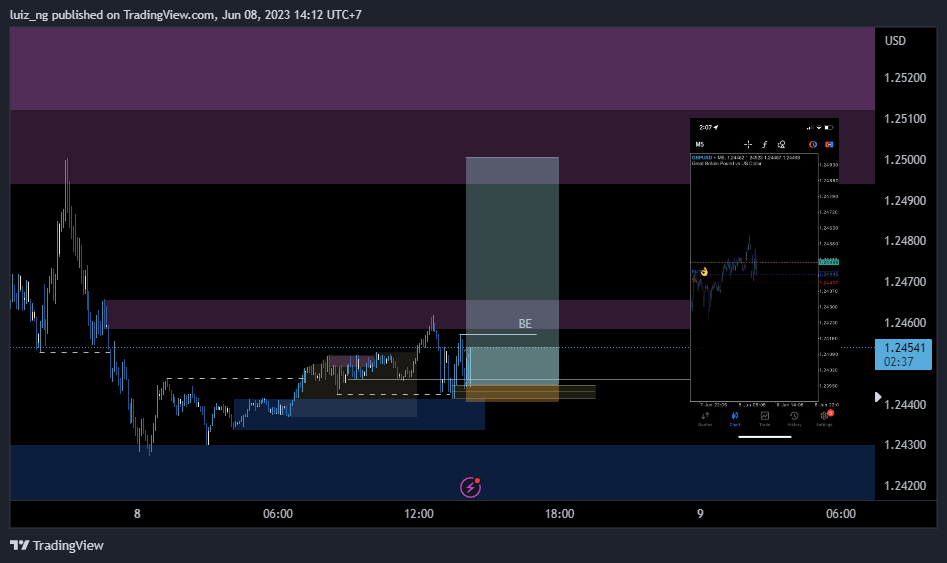Click the 12:00 time axis label
This screenshot has height=563, width=947.
point(419,513)
